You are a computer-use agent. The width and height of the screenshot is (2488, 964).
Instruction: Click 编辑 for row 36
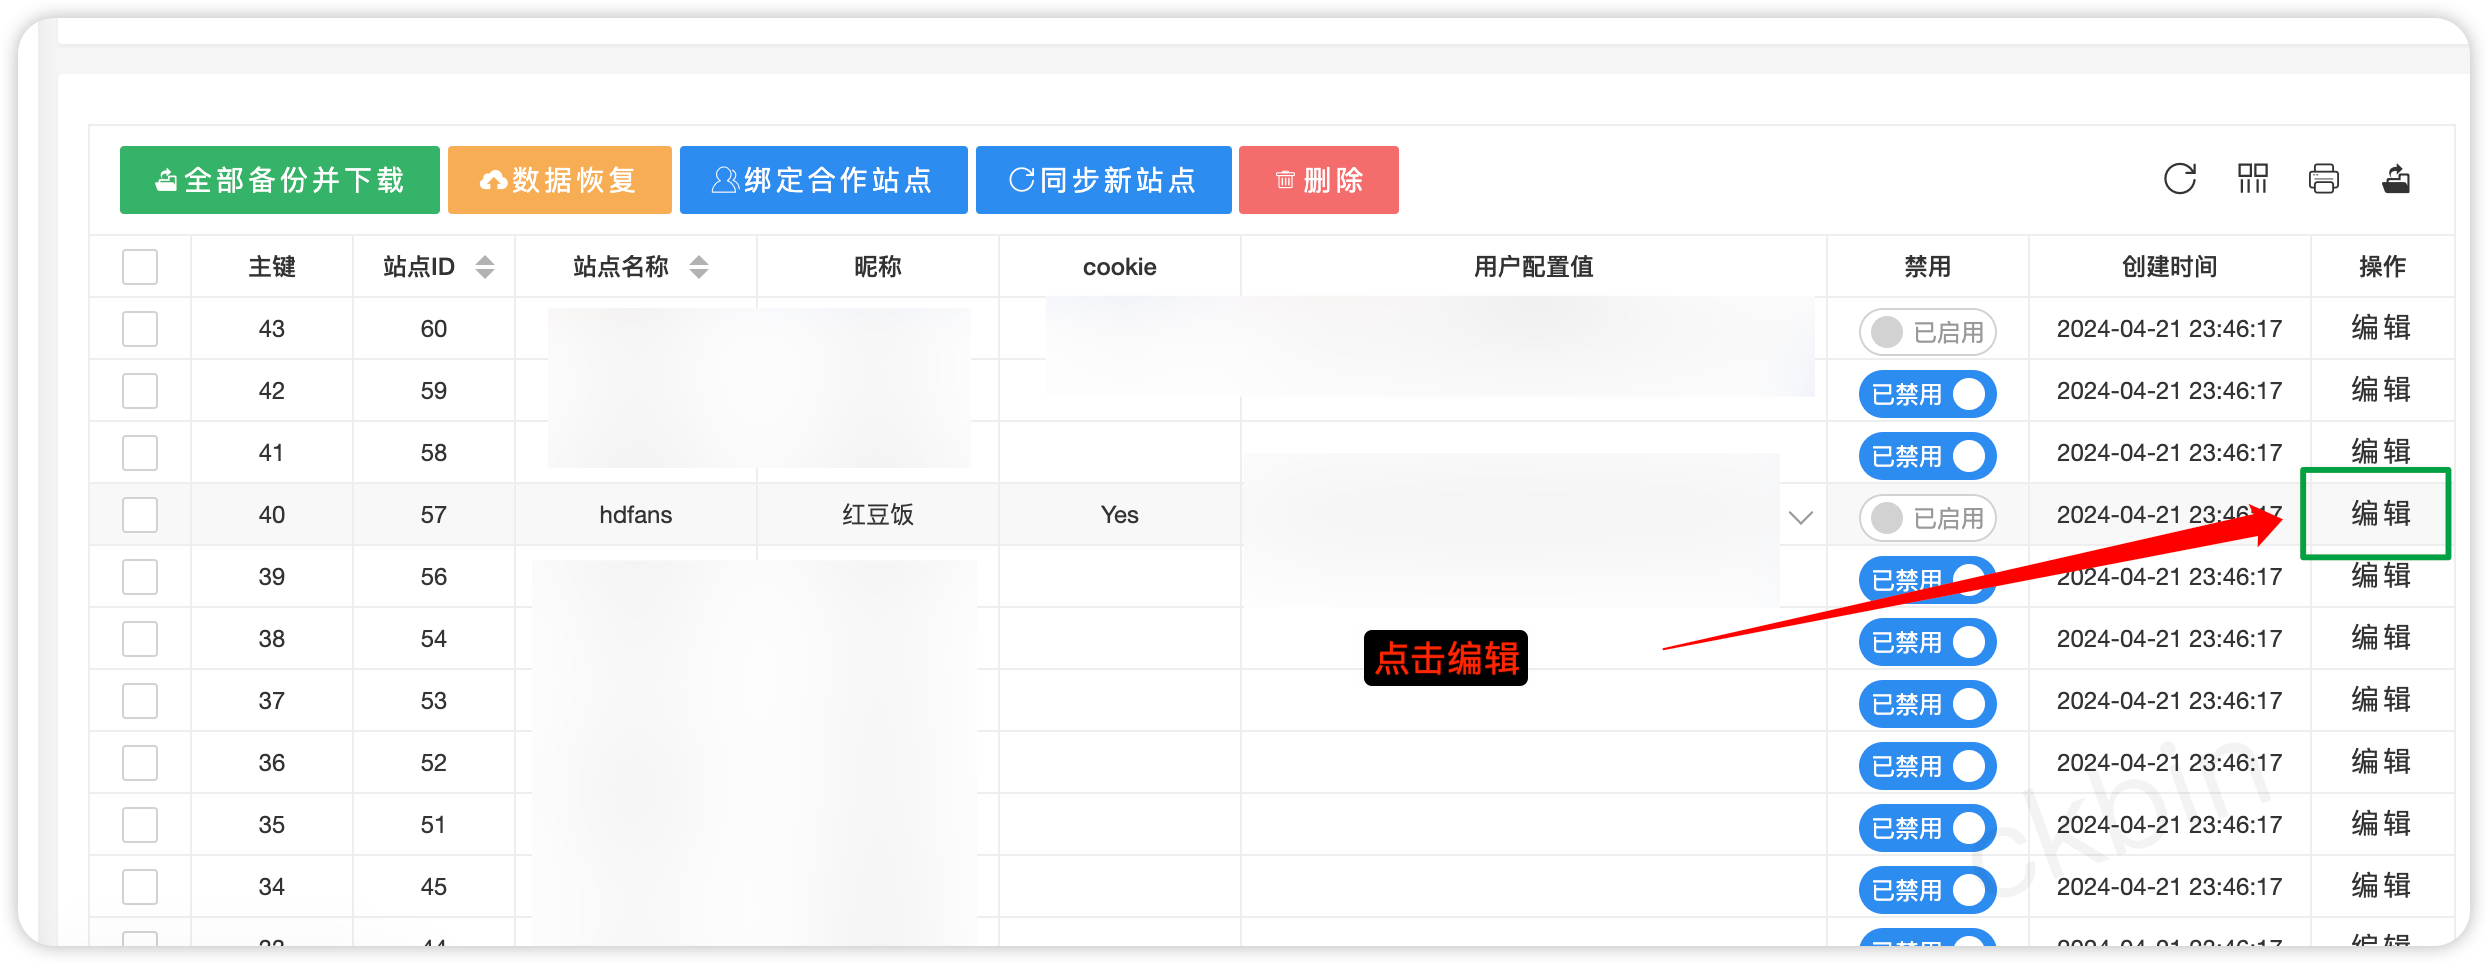click(2381, 762)
